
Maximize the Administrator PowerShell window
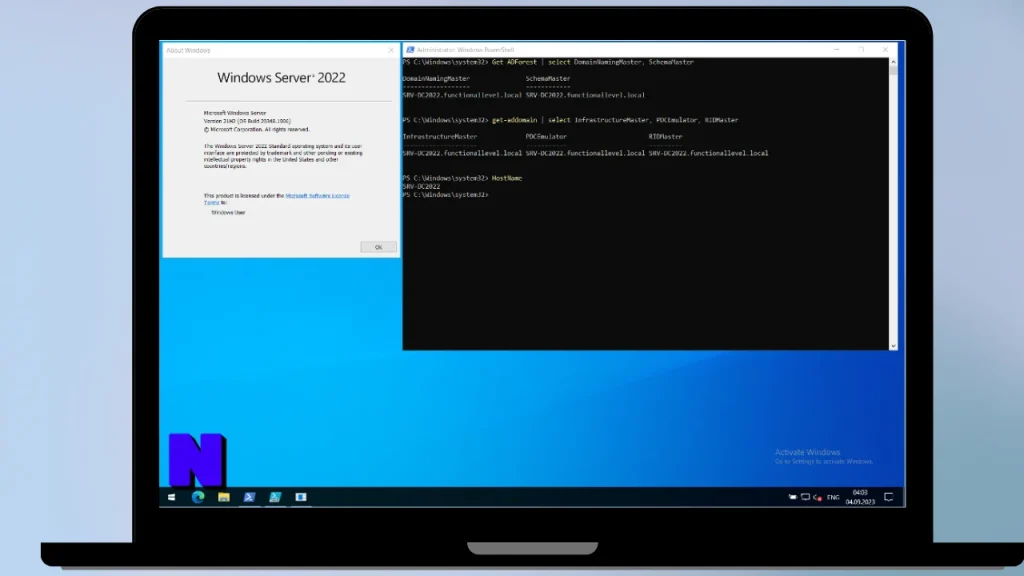(x=861, y=50)
